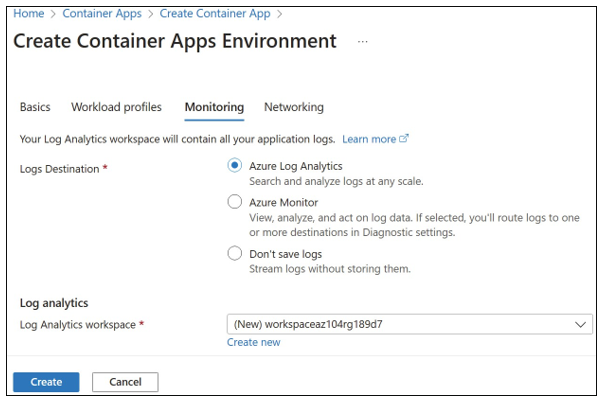Select the Don't save logs option

coord(235,253)
